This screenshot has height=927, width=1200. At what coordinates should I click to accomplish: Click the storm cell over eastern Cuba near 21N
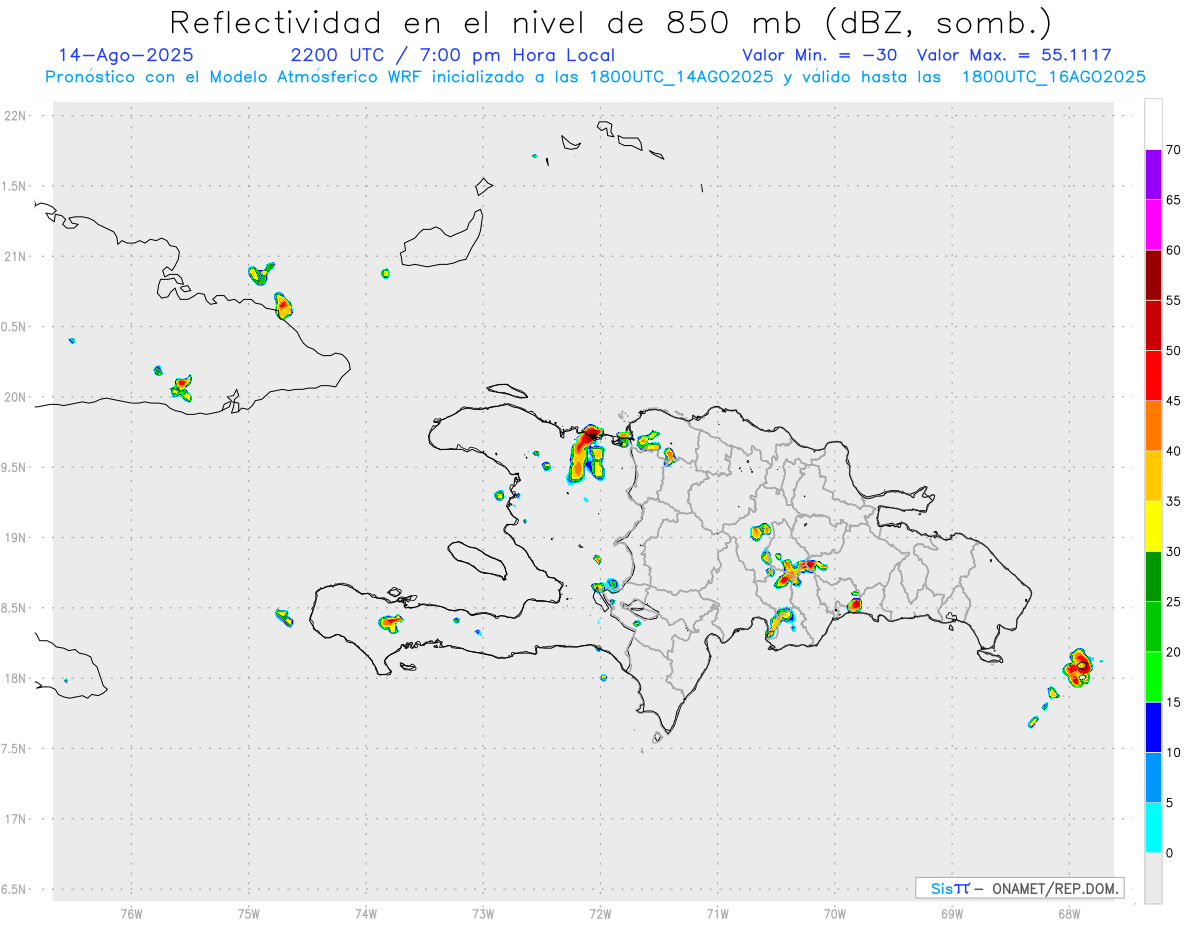tap(284, 305)
